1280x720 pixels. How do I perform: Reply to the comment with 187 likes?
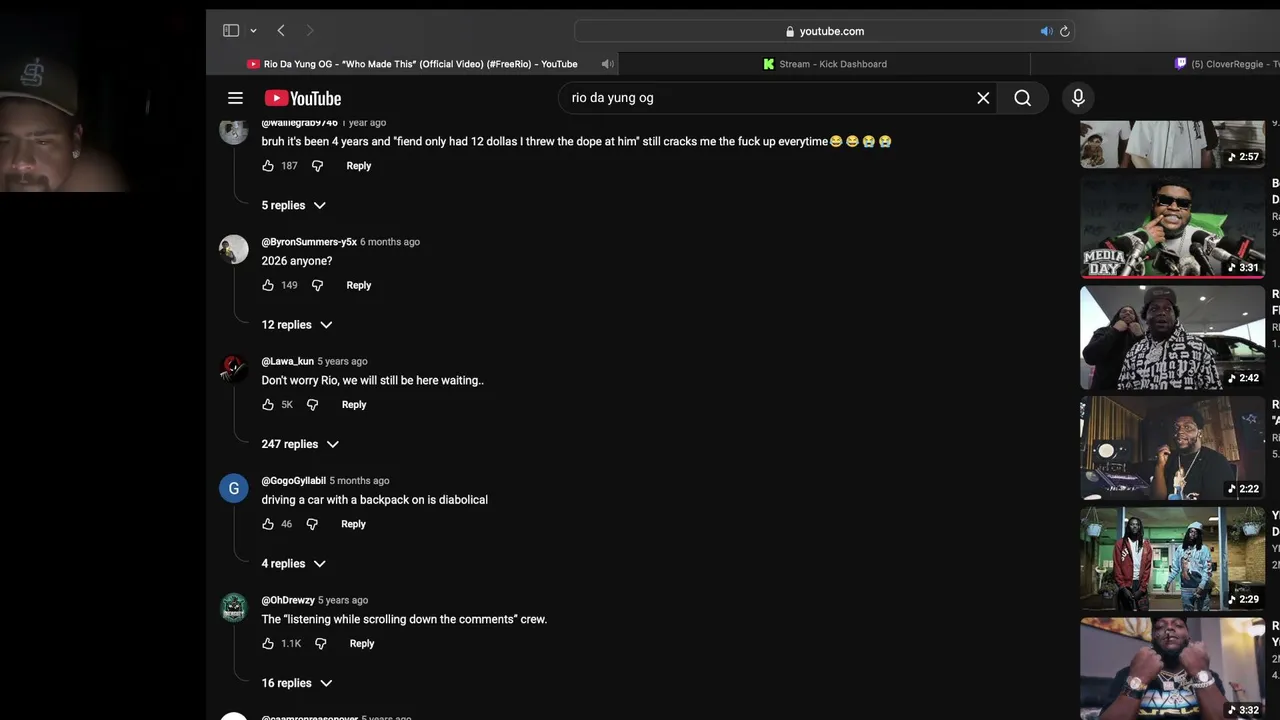[x=358, y=166]
